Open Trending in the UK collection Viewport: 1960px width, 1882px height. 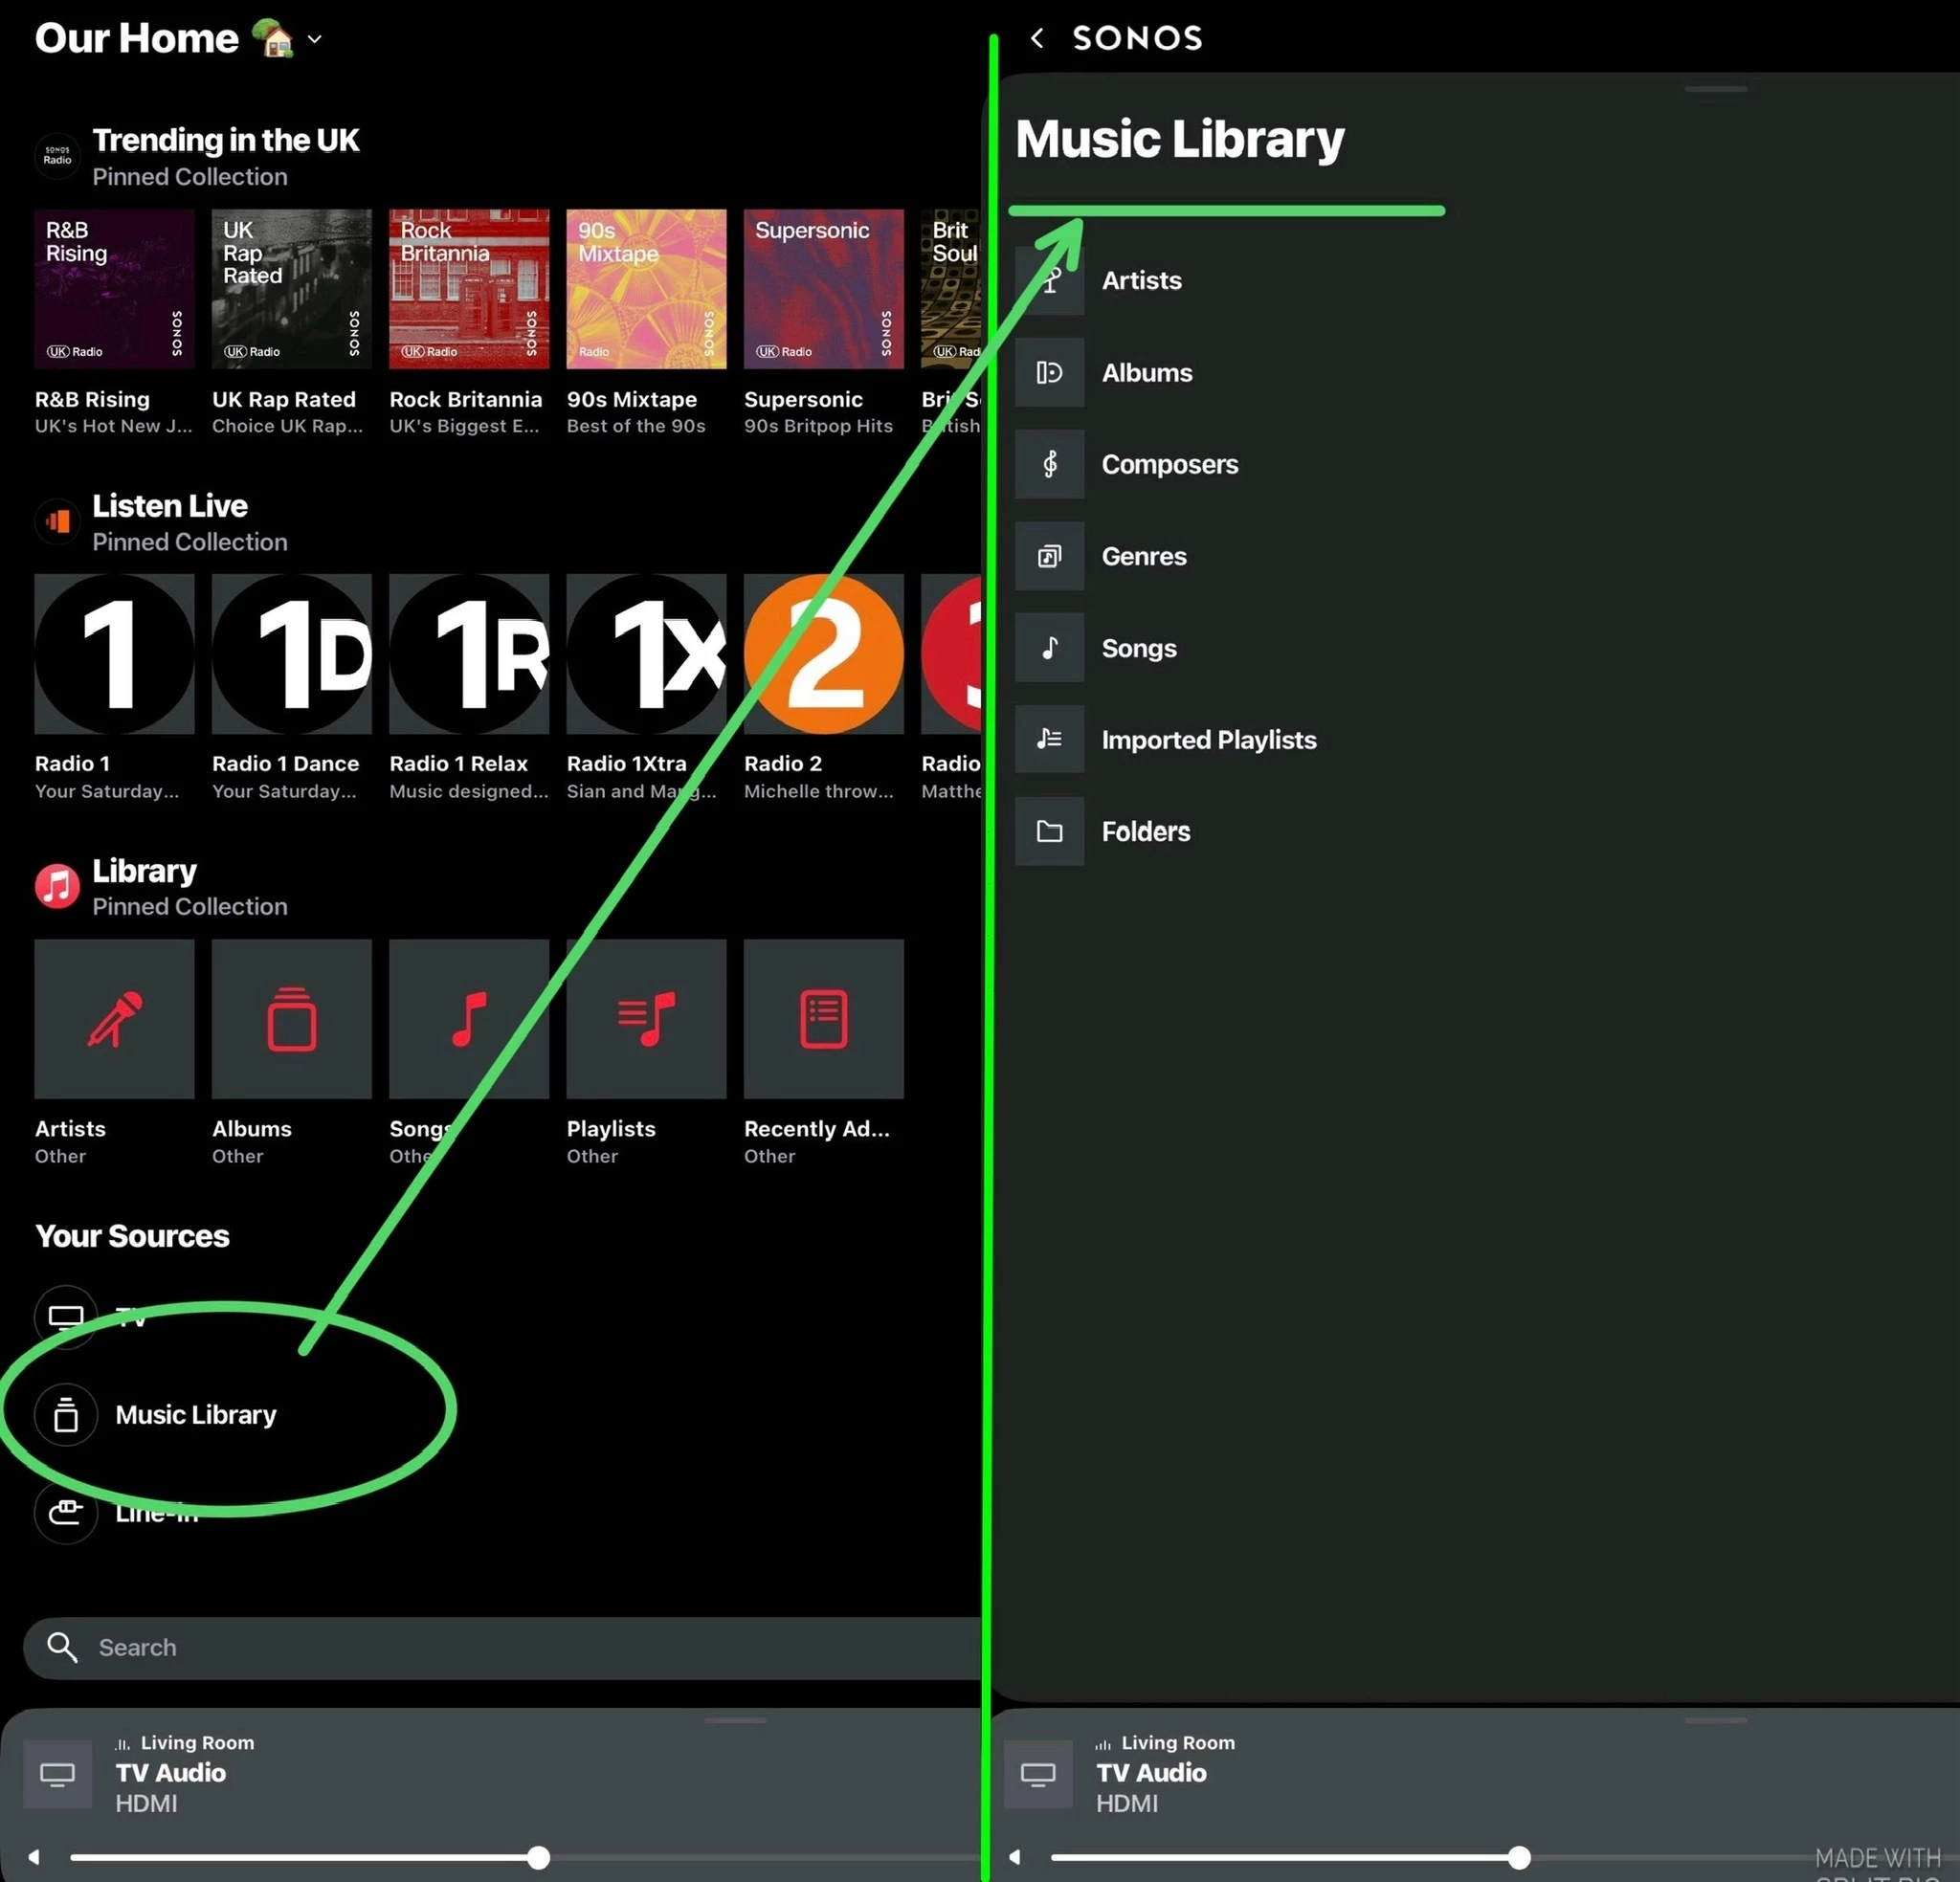225,140
